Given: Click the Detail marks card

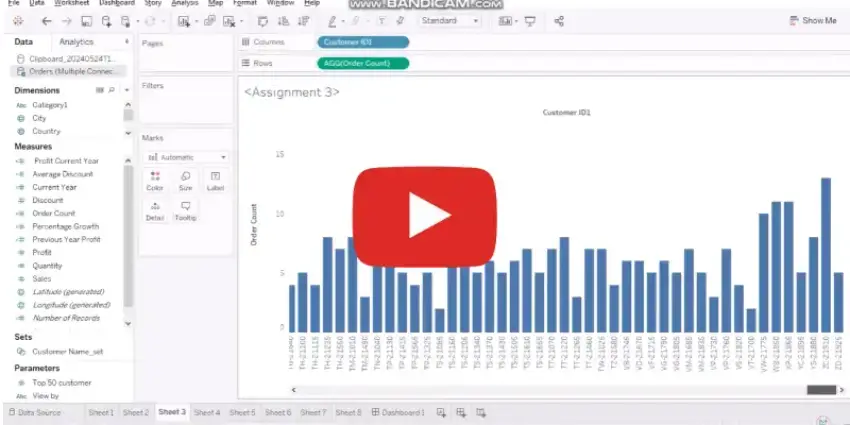Looking at the screenshot, I should pyautogui.click(x=155, y=210).
